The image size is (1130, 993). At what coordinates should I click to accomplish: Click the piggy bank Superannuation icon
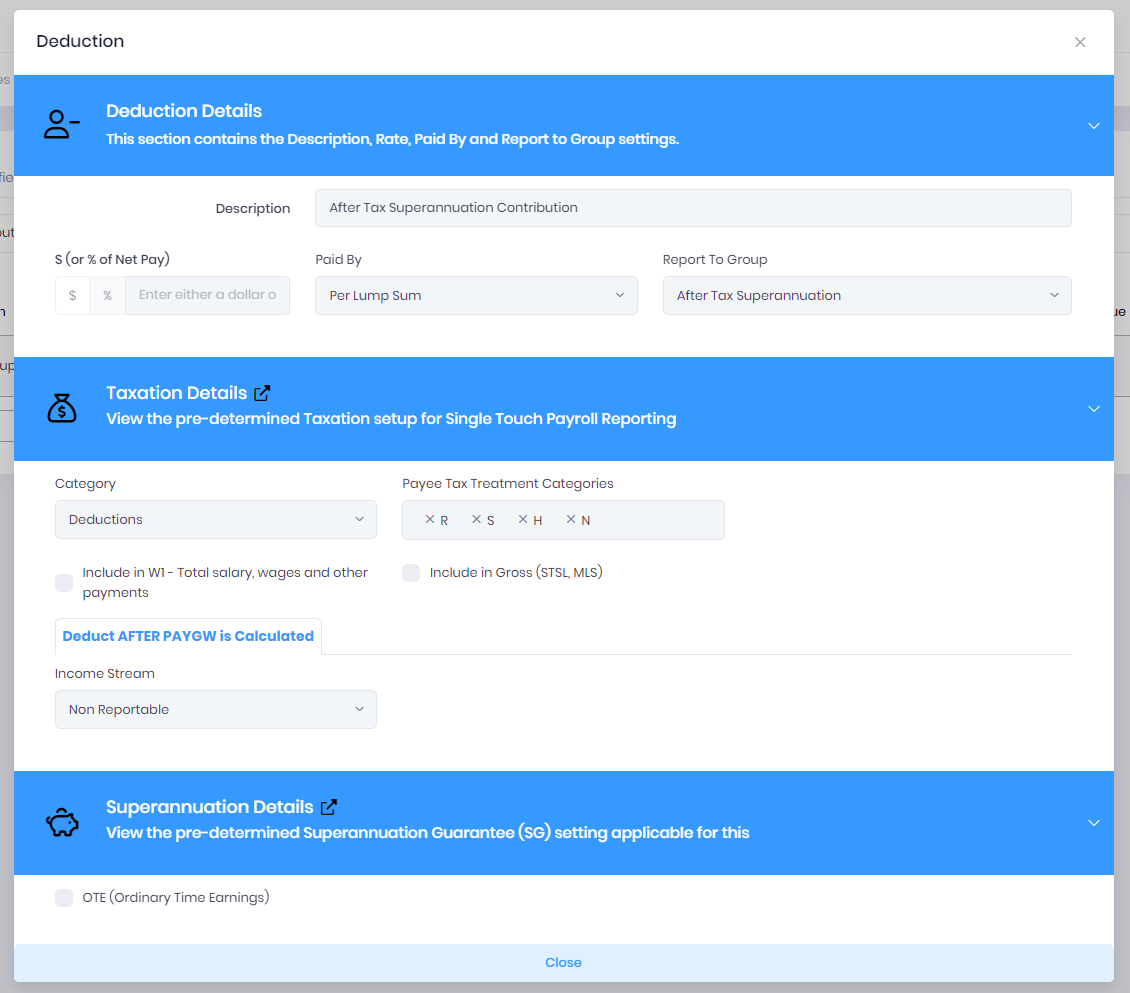[x=62, y=822]
